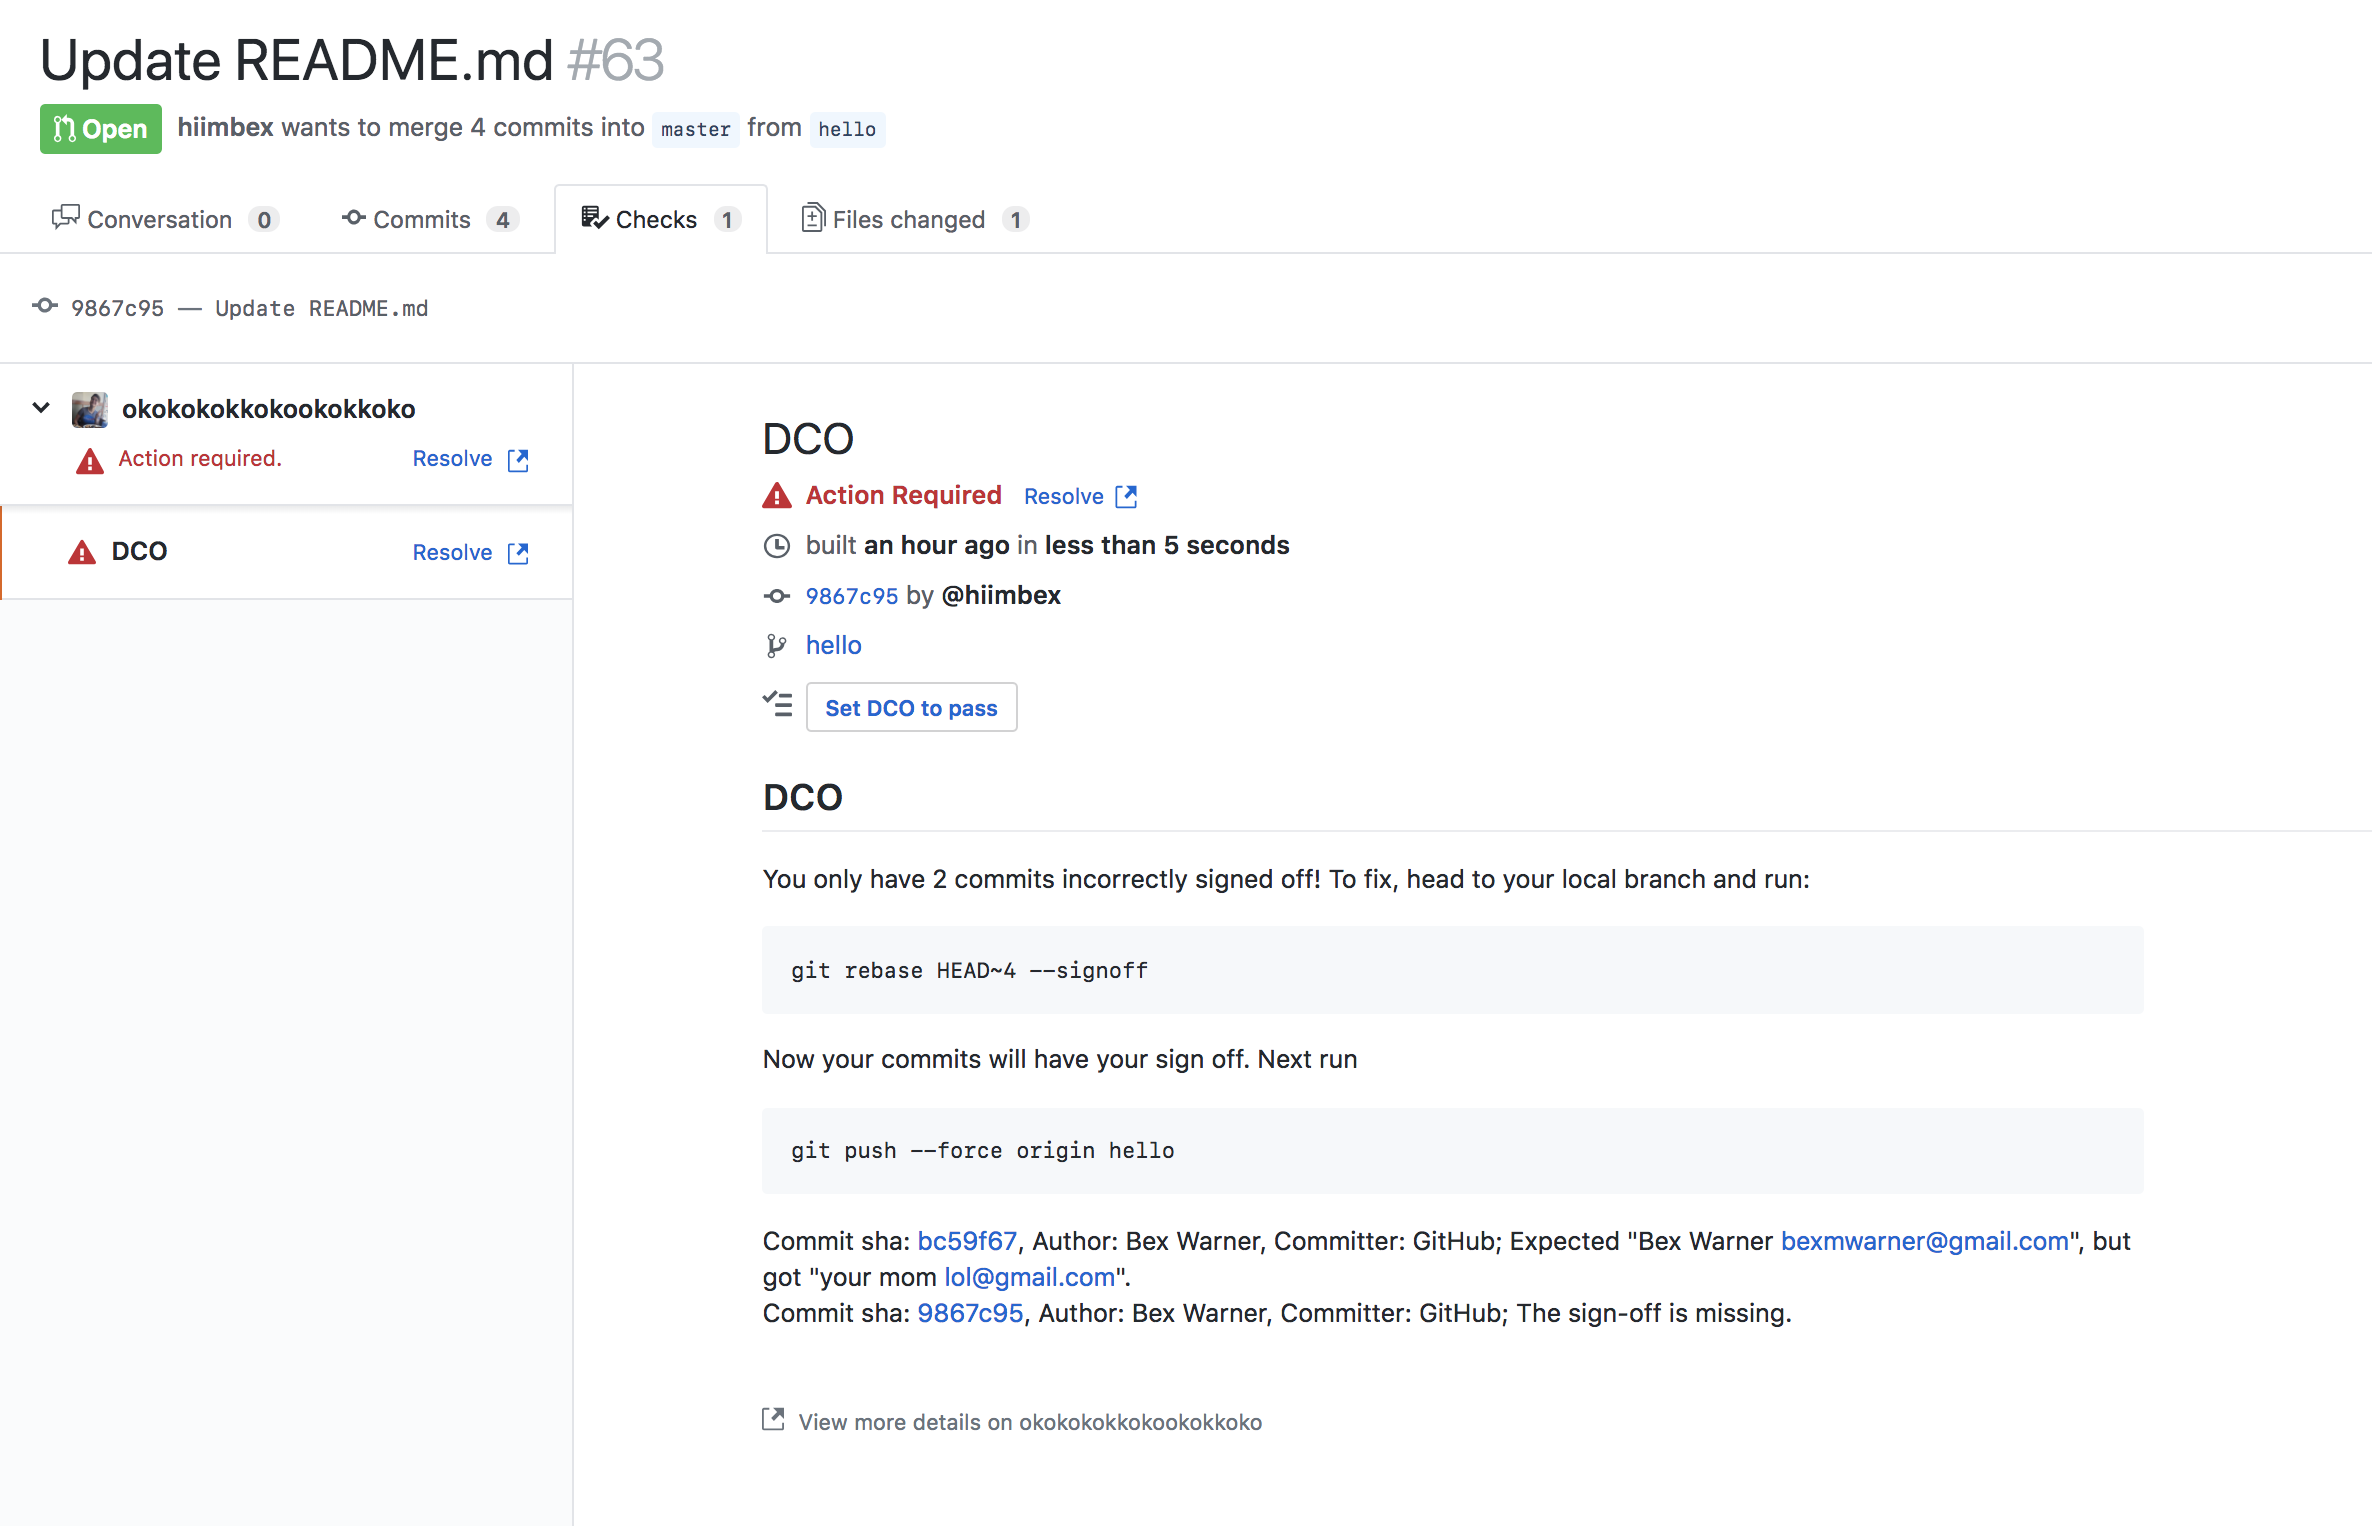Viewport: 2372px width, 1526px height.
Task: Click the files changed icon on Files changed tab
Action: [x=811, y=219]
